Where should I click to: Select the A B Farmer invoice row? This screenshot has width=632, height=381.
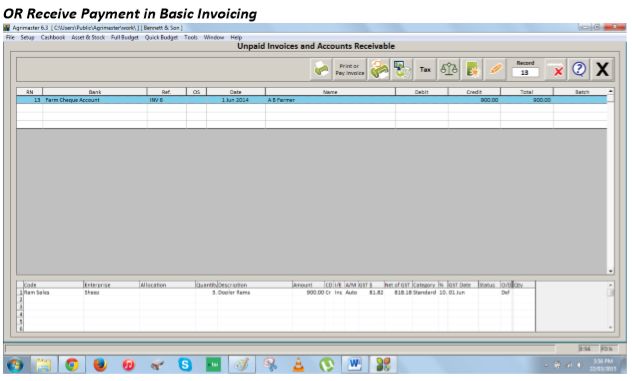312,100
